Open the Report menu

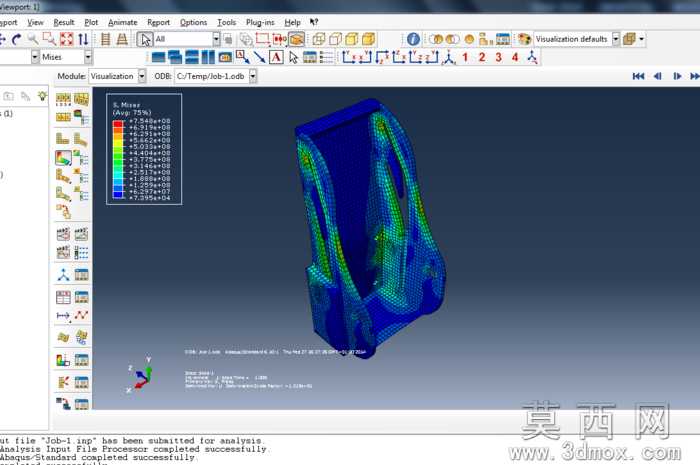158,22
